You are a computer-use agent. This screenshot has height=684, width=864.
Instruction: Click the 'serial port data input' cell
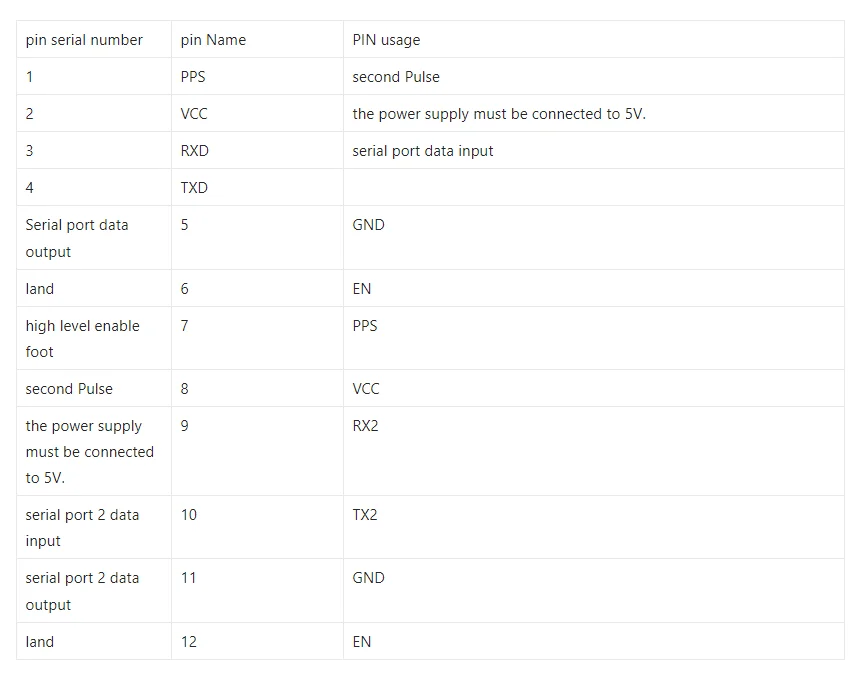point(593,150)
